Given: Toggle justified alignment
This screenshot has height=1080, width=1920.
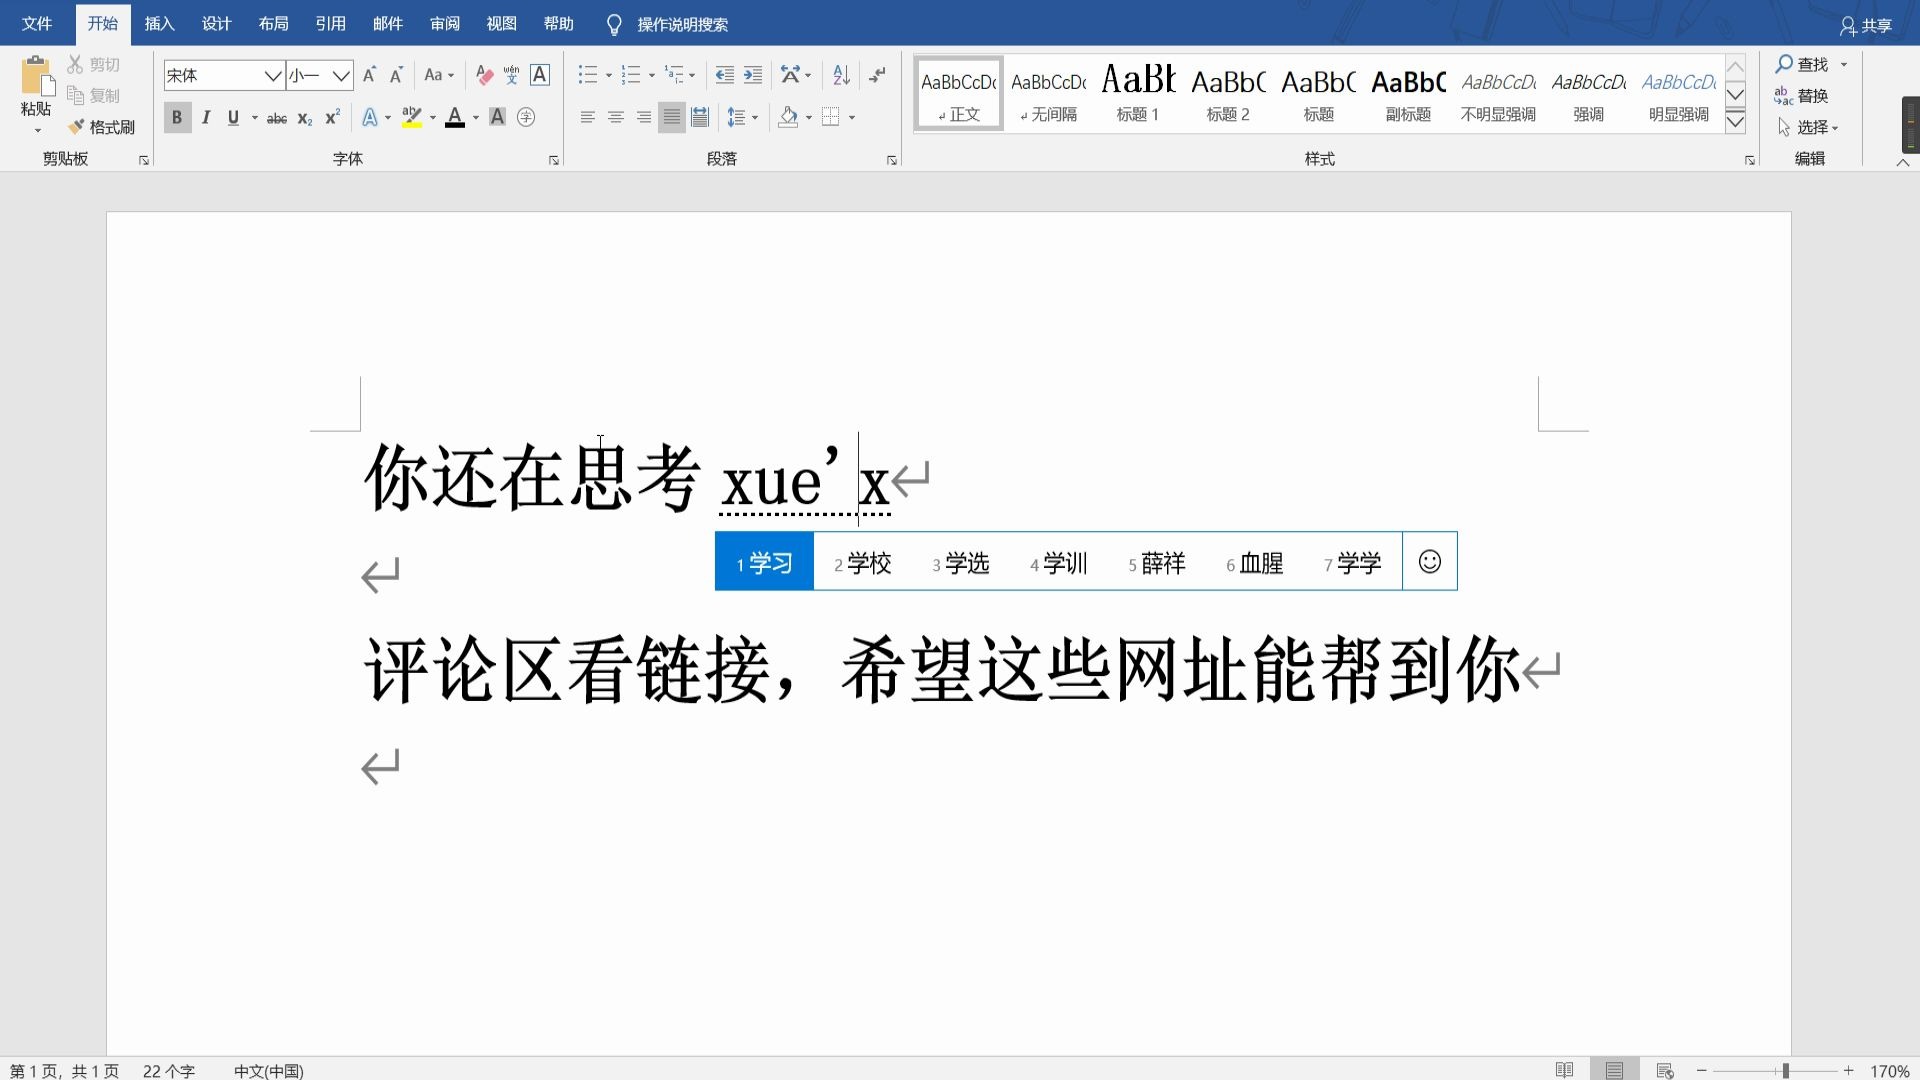Looking at the screenshot, I should click(672, 117).
